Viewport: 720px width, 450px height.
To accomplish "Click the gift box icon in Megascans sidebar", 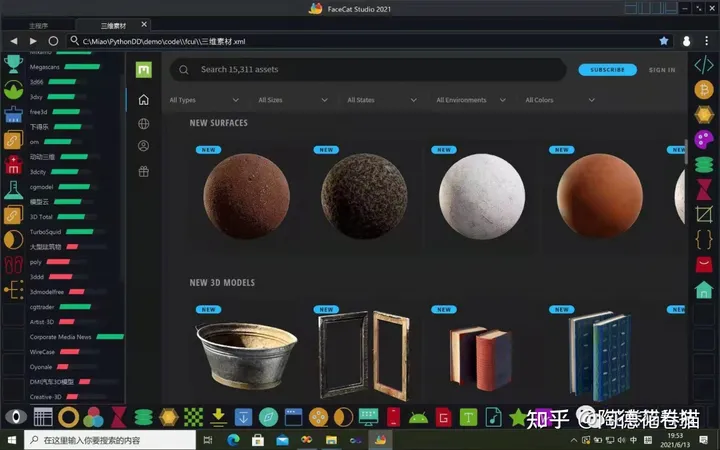I will (x=144, y=171).
